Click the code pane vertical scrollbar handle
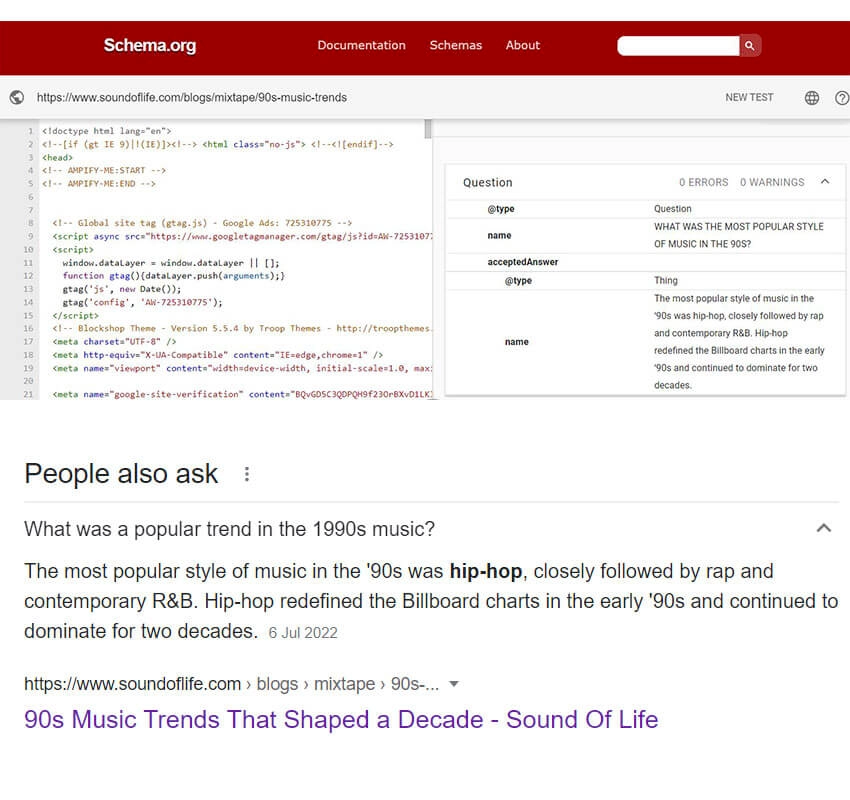This screenshot has width=850, height=800. click(x=428, y=129)
